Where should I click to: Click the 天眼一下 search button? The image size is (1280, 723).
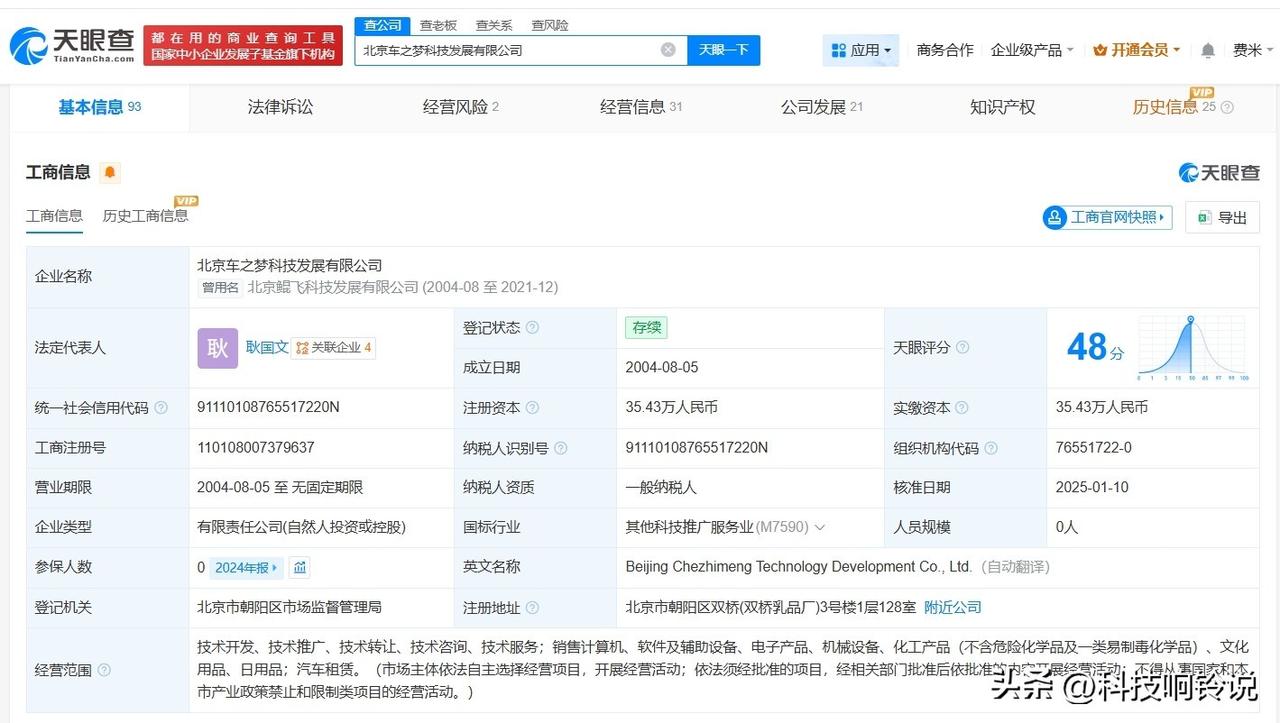724,50
